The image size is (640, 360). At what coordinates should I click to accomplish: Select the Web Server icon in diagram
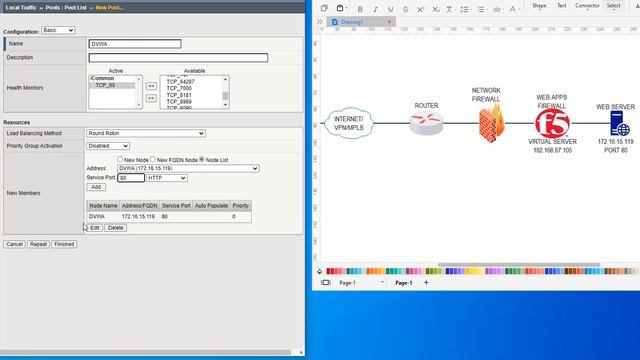click(619, 123)
